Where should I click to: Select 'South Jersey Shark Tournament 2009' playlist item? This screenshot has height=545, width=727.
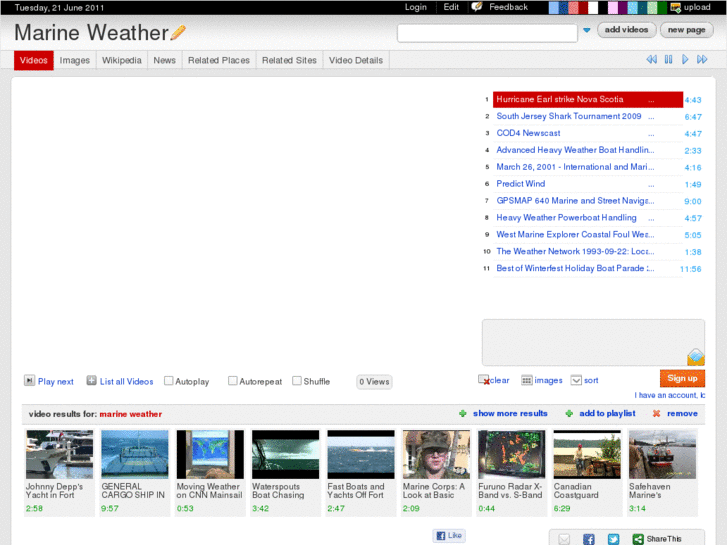[588, 116]
